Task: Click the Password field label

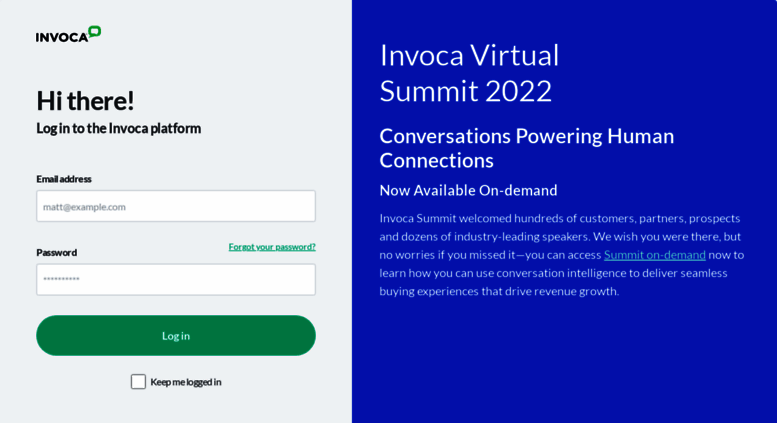Action: click(x=56, y=253)
